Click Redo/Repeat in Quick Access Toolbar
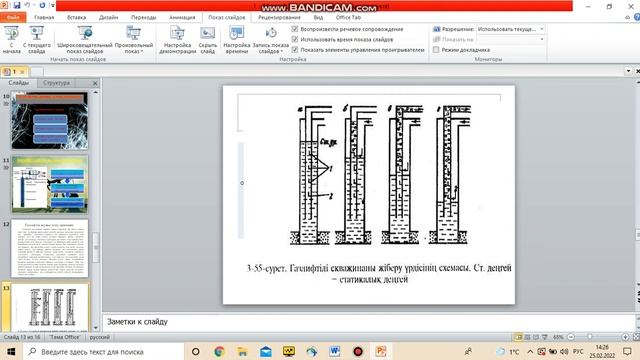640x360 pixels. click(42, 5)
